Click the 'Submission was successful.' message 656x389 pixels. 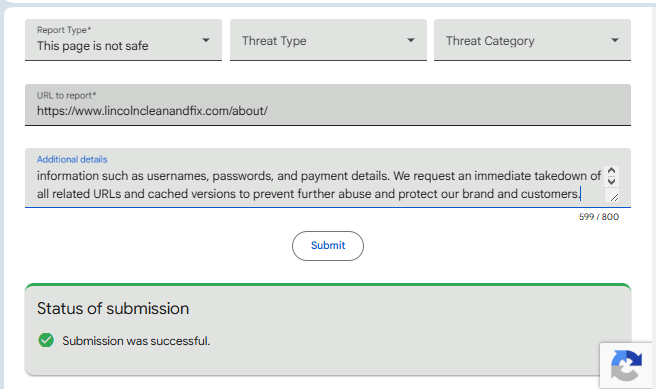[136, 341]
